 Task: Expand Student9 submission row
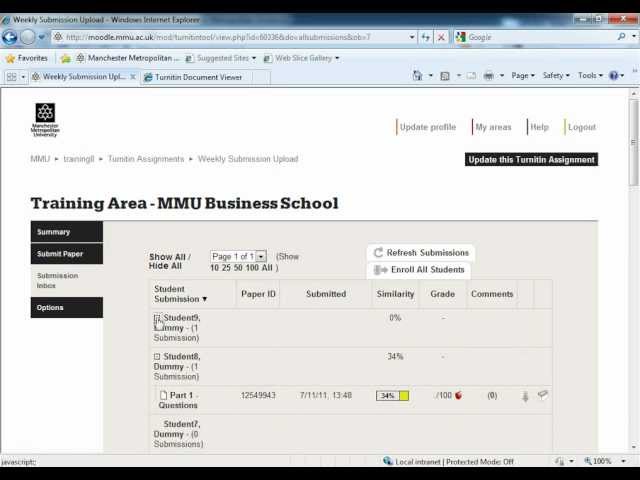tap(158, 318)
